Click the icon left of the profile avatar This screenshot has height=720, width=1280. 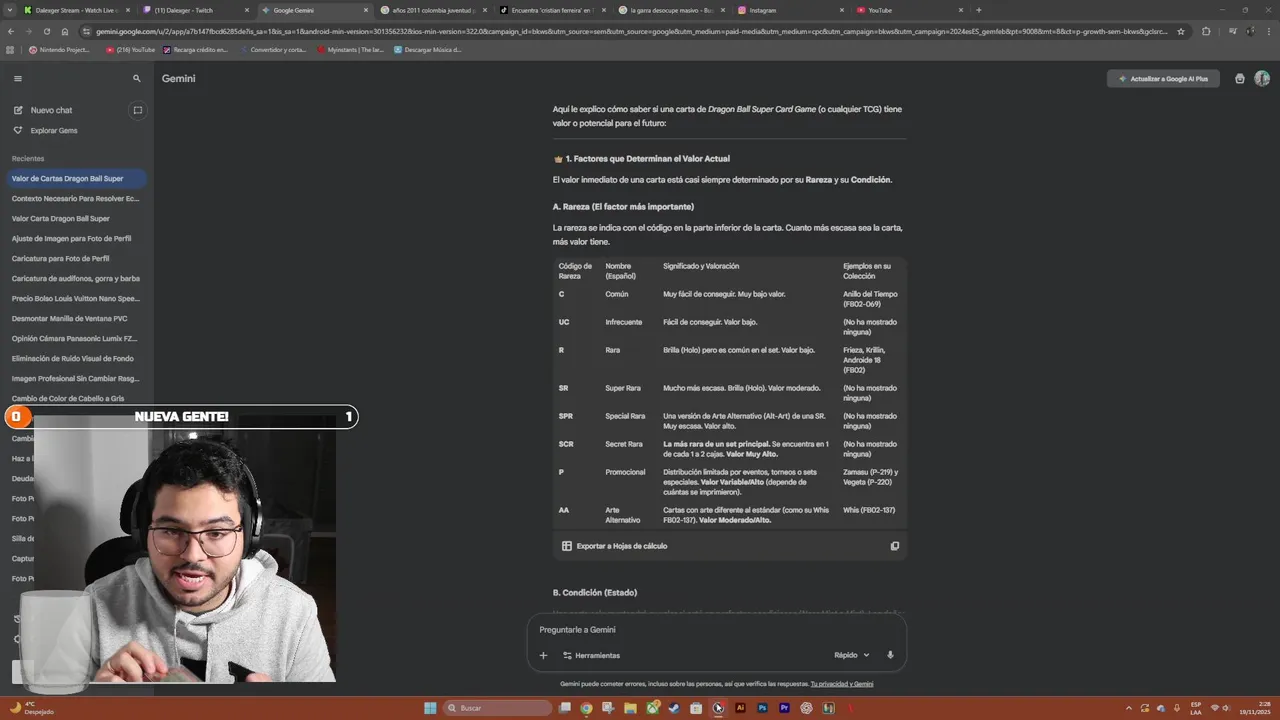[1240, 78]
